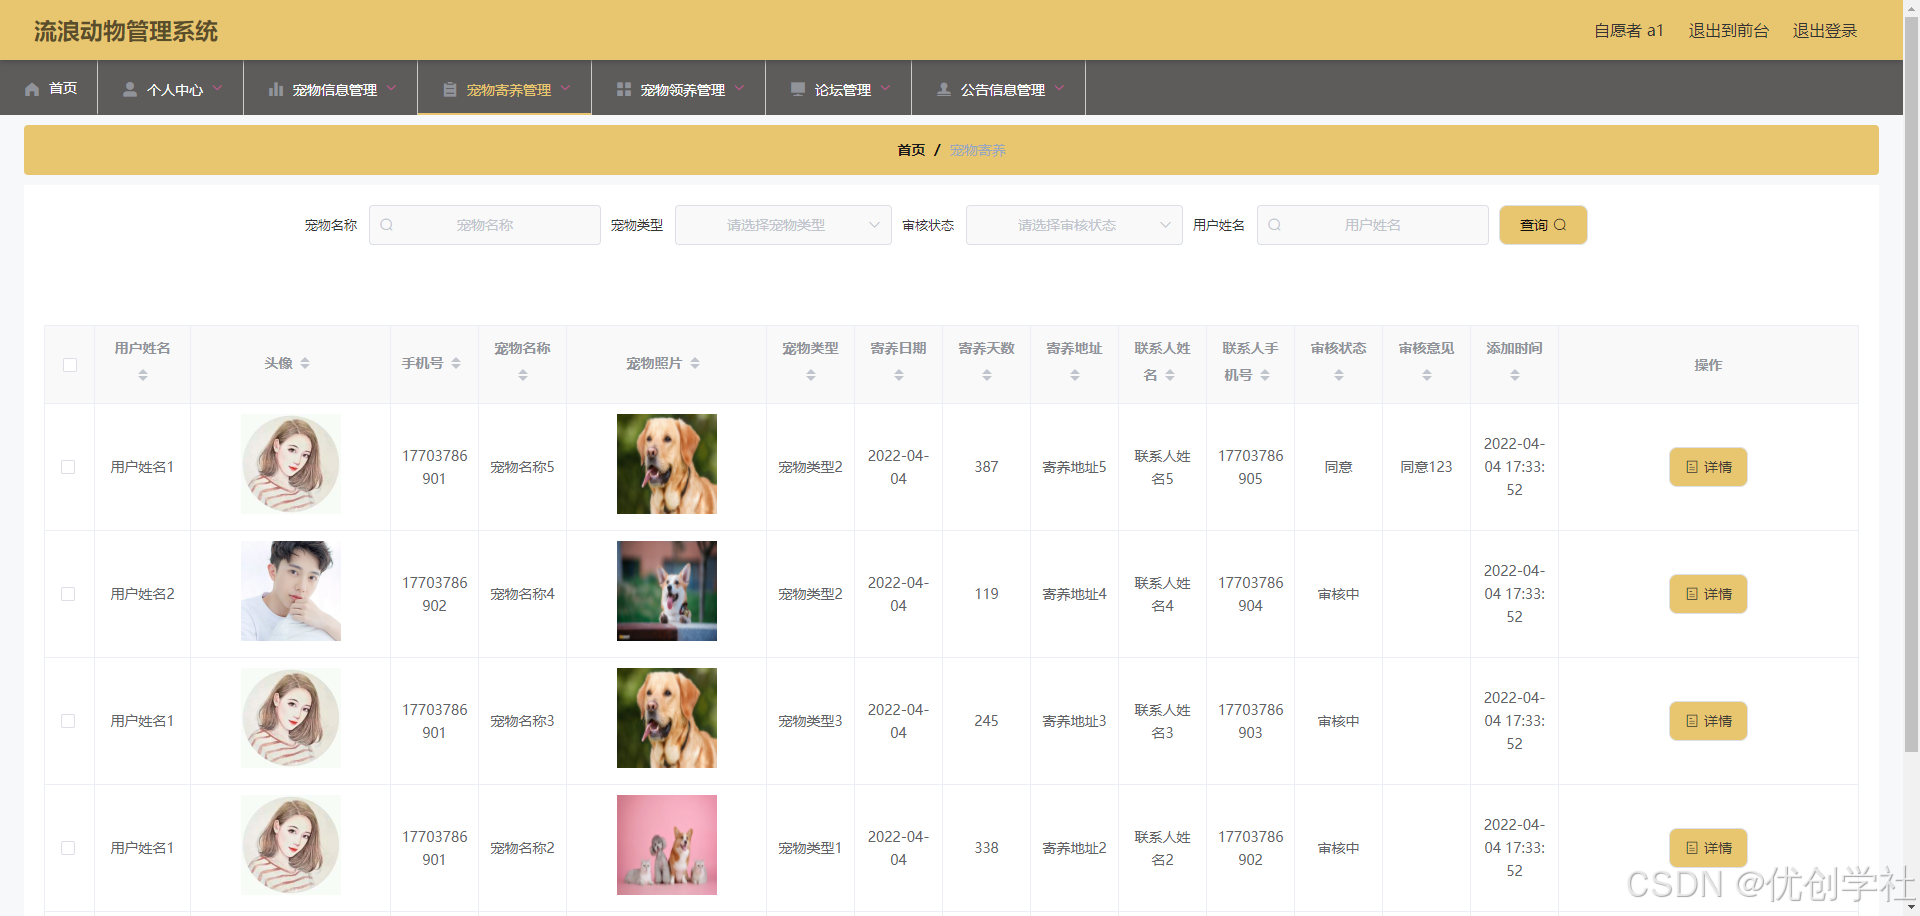The width and height of the screenshot is (1920, 916).
Task: Open the avatar image in 用户姓名2 row
Action: coord(291,591)
